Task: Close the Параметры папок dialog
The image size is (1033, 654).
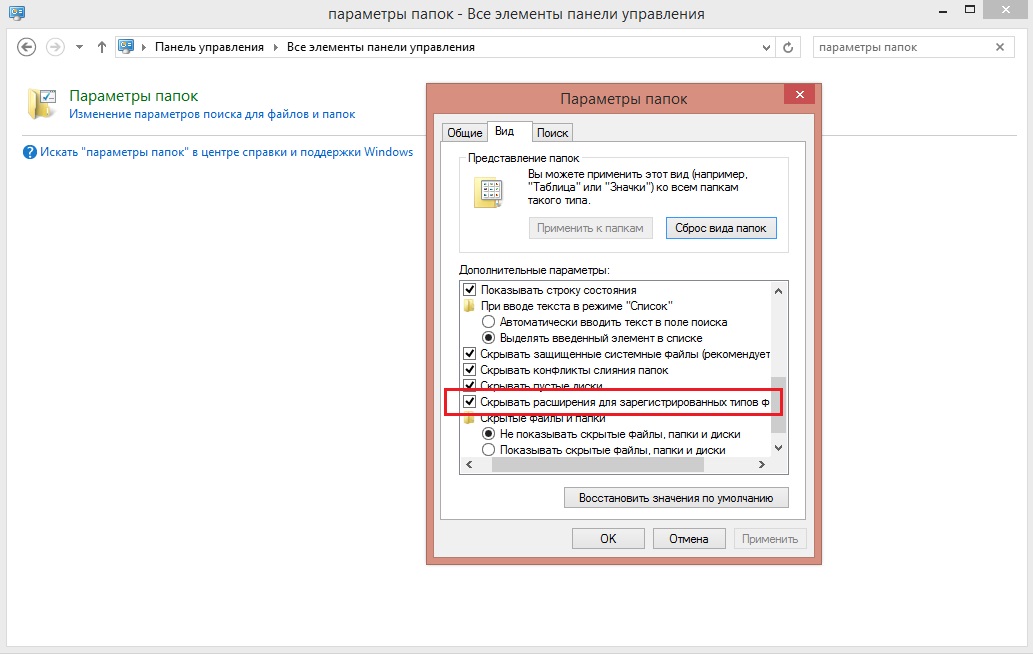Action: 800,95
